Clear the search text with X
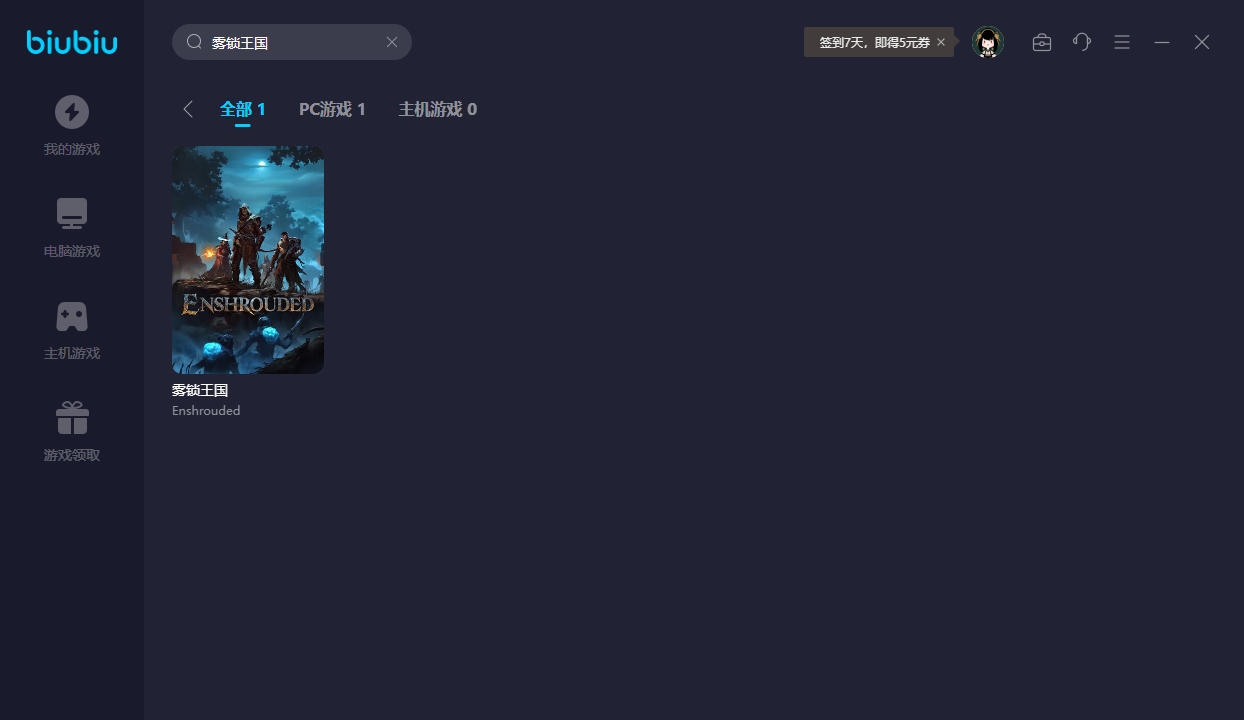 coord(392,42)
